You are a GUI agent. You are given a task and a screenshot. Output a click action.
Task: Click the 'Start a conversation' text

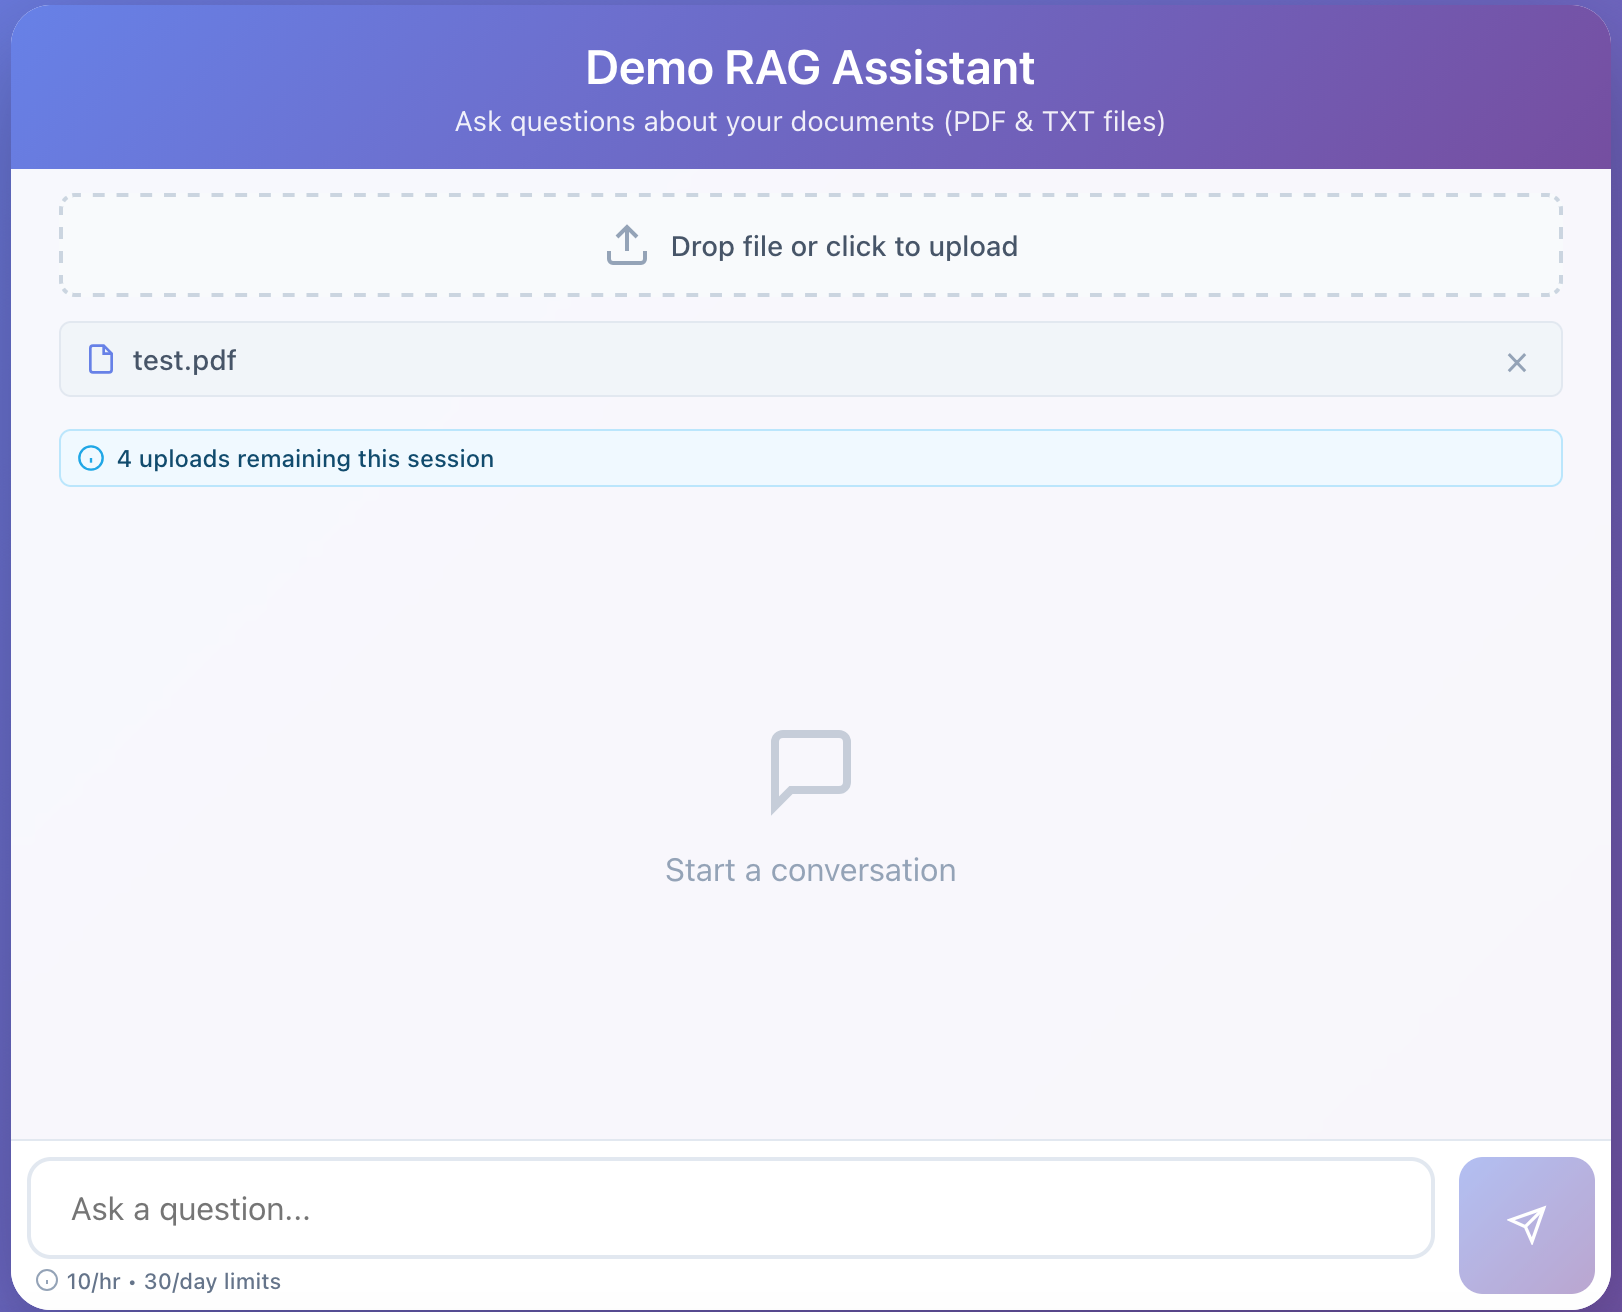811,870
